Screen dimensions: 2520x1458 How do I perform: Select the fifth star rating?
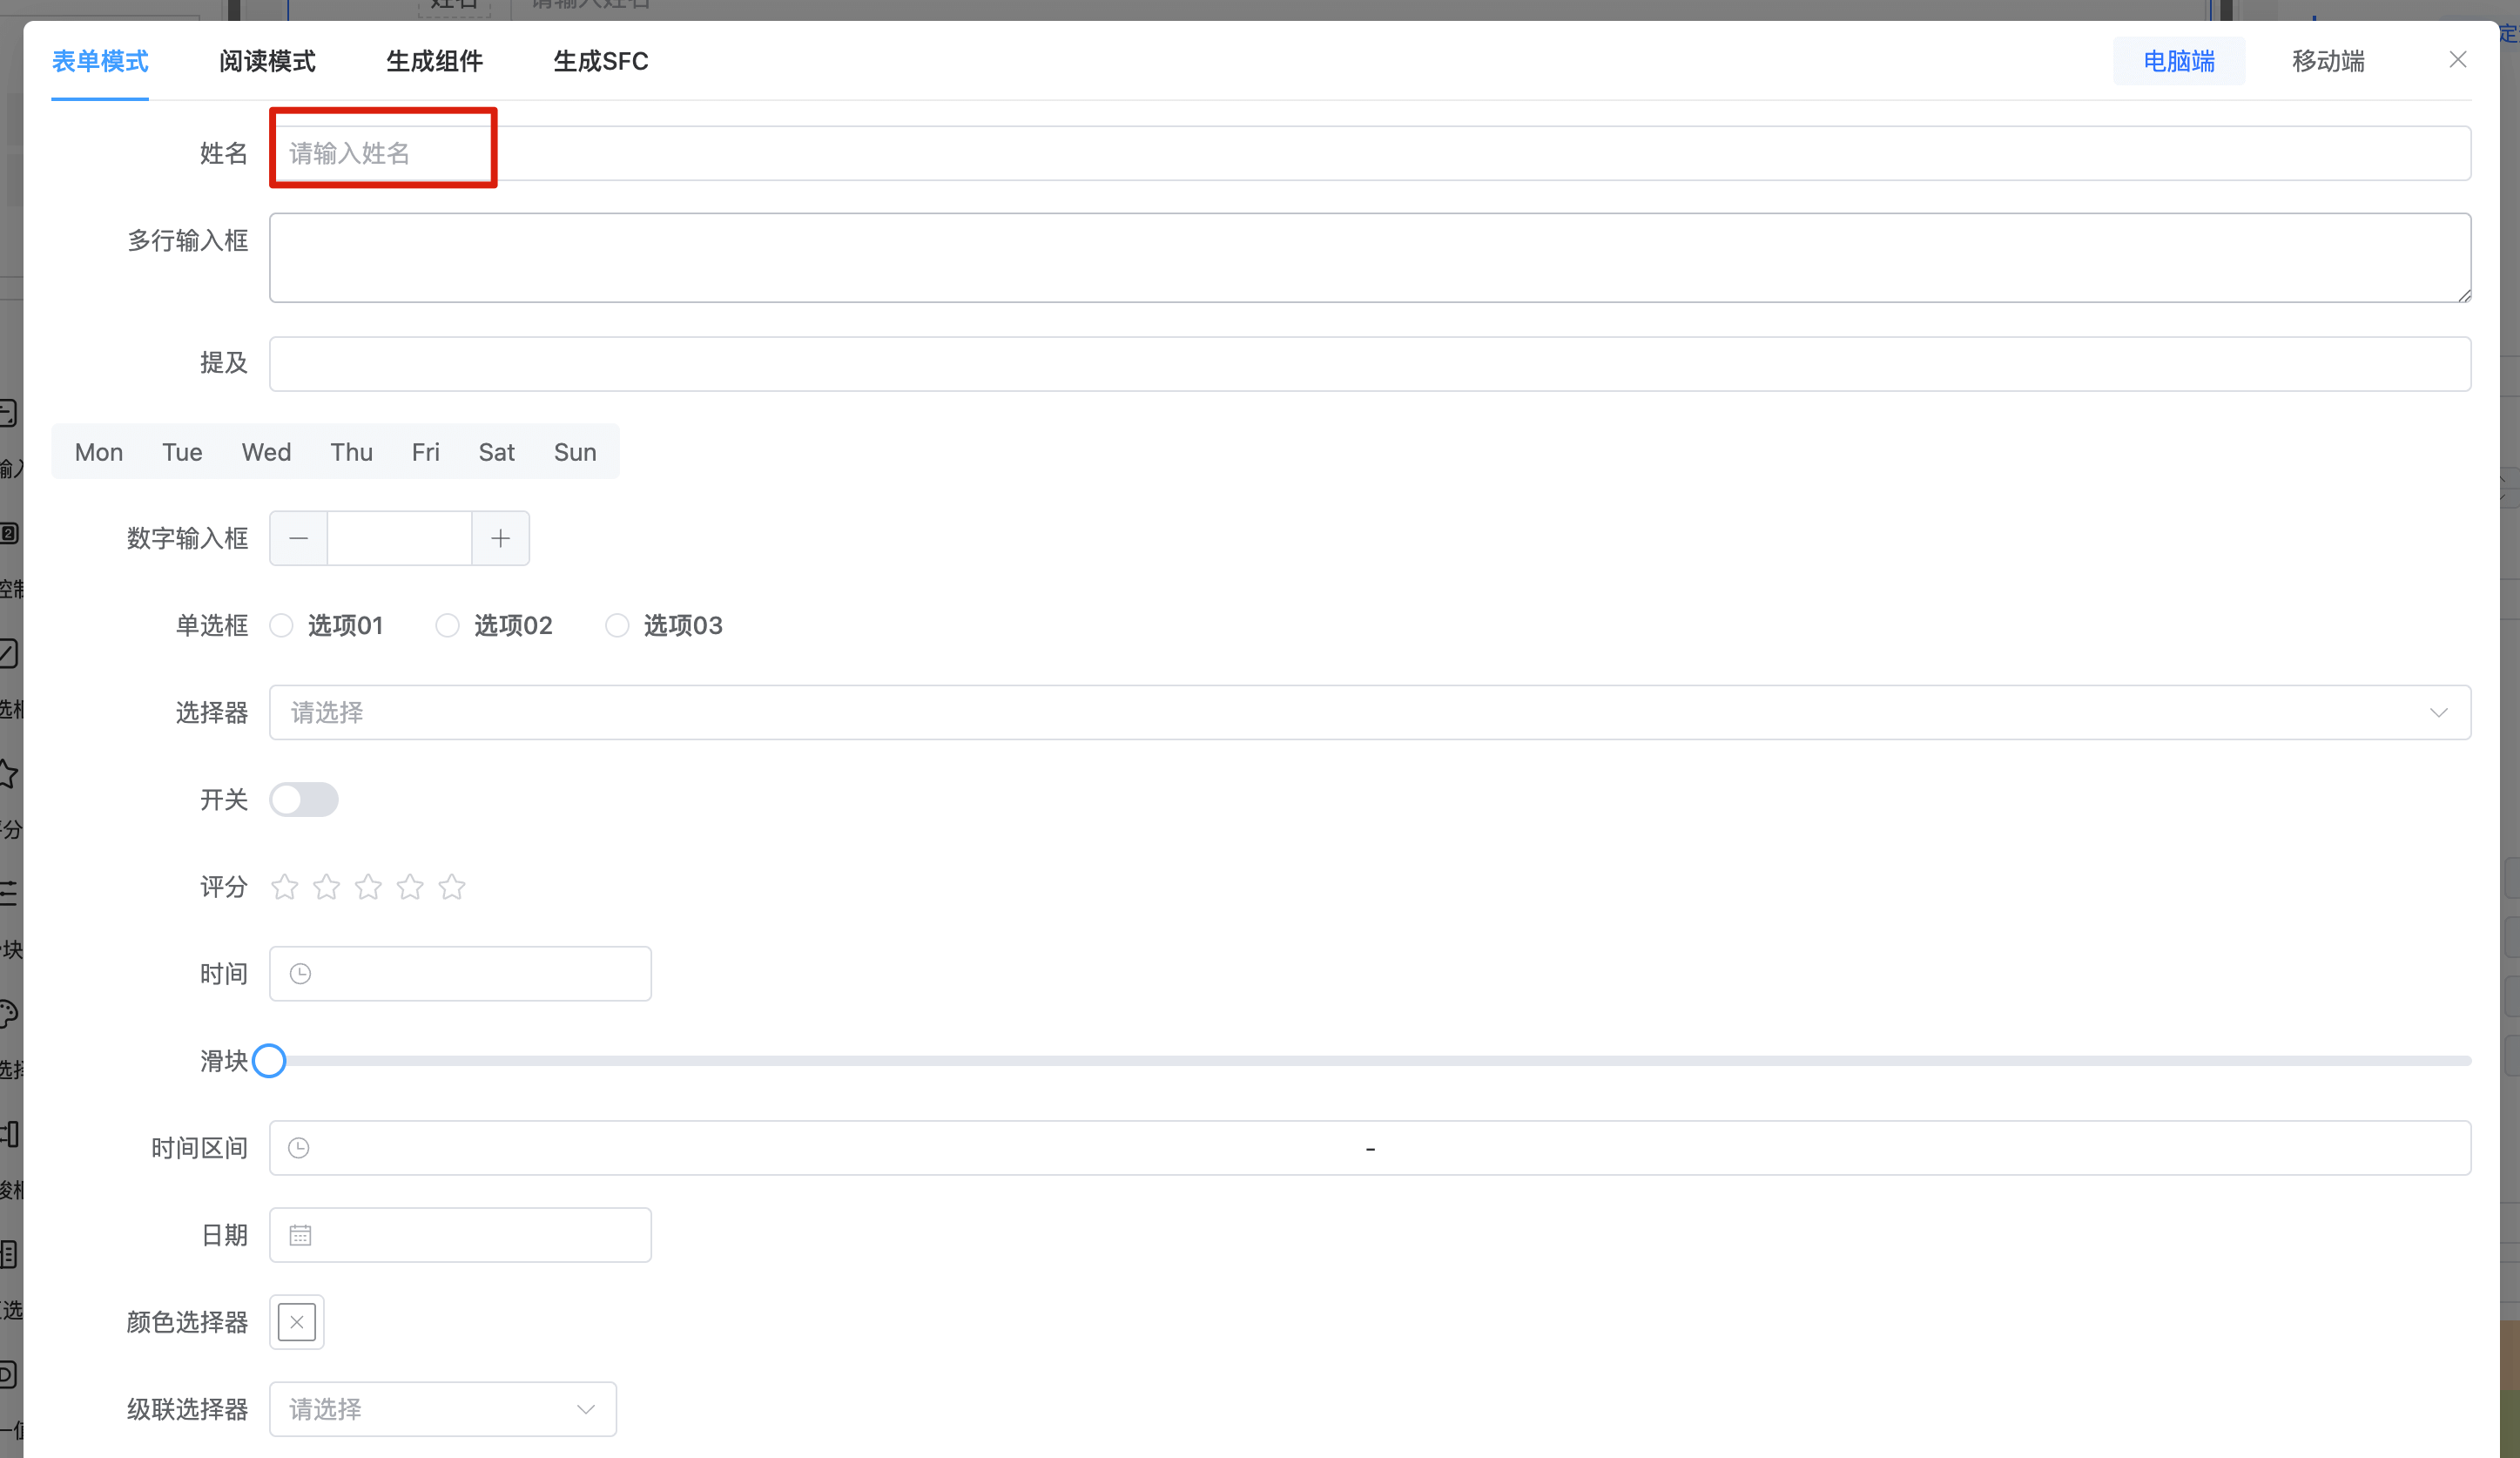pyautogui.click(x=452, y=887)
